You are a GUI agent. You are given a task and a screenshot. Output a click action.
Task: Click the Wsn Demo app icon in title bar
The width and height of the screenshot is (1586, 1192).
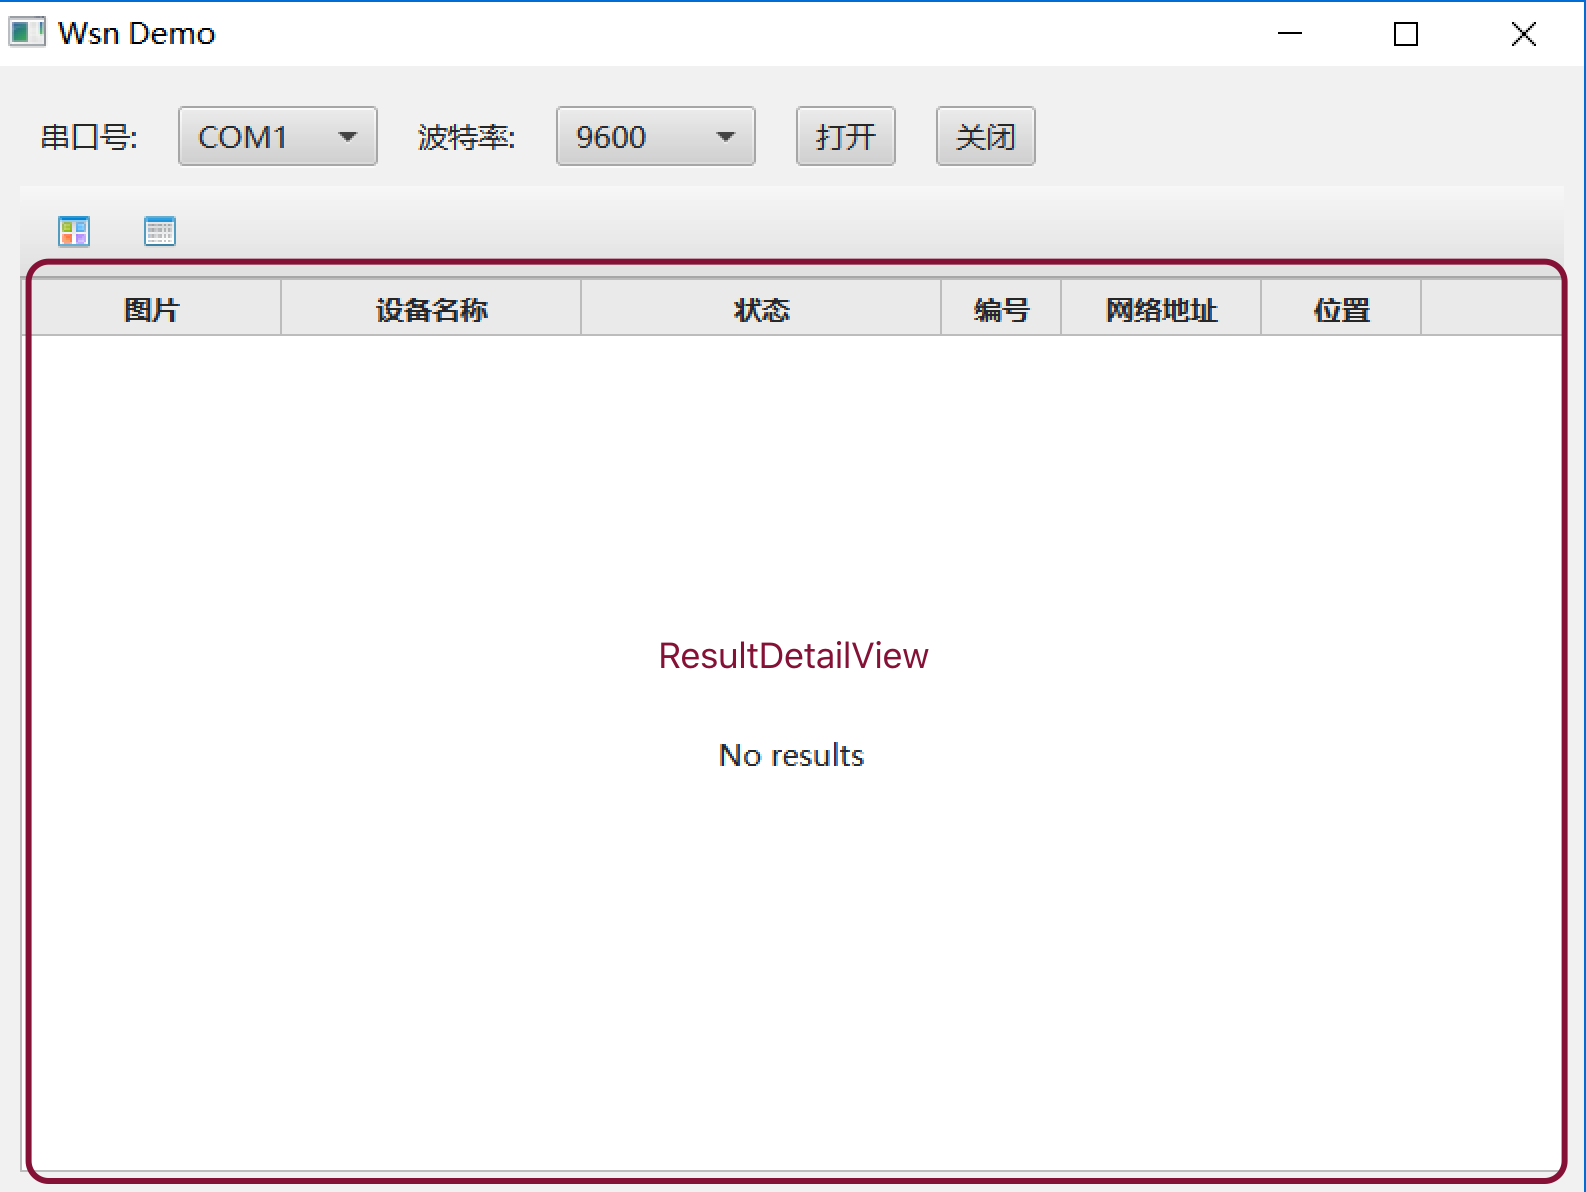27,33
